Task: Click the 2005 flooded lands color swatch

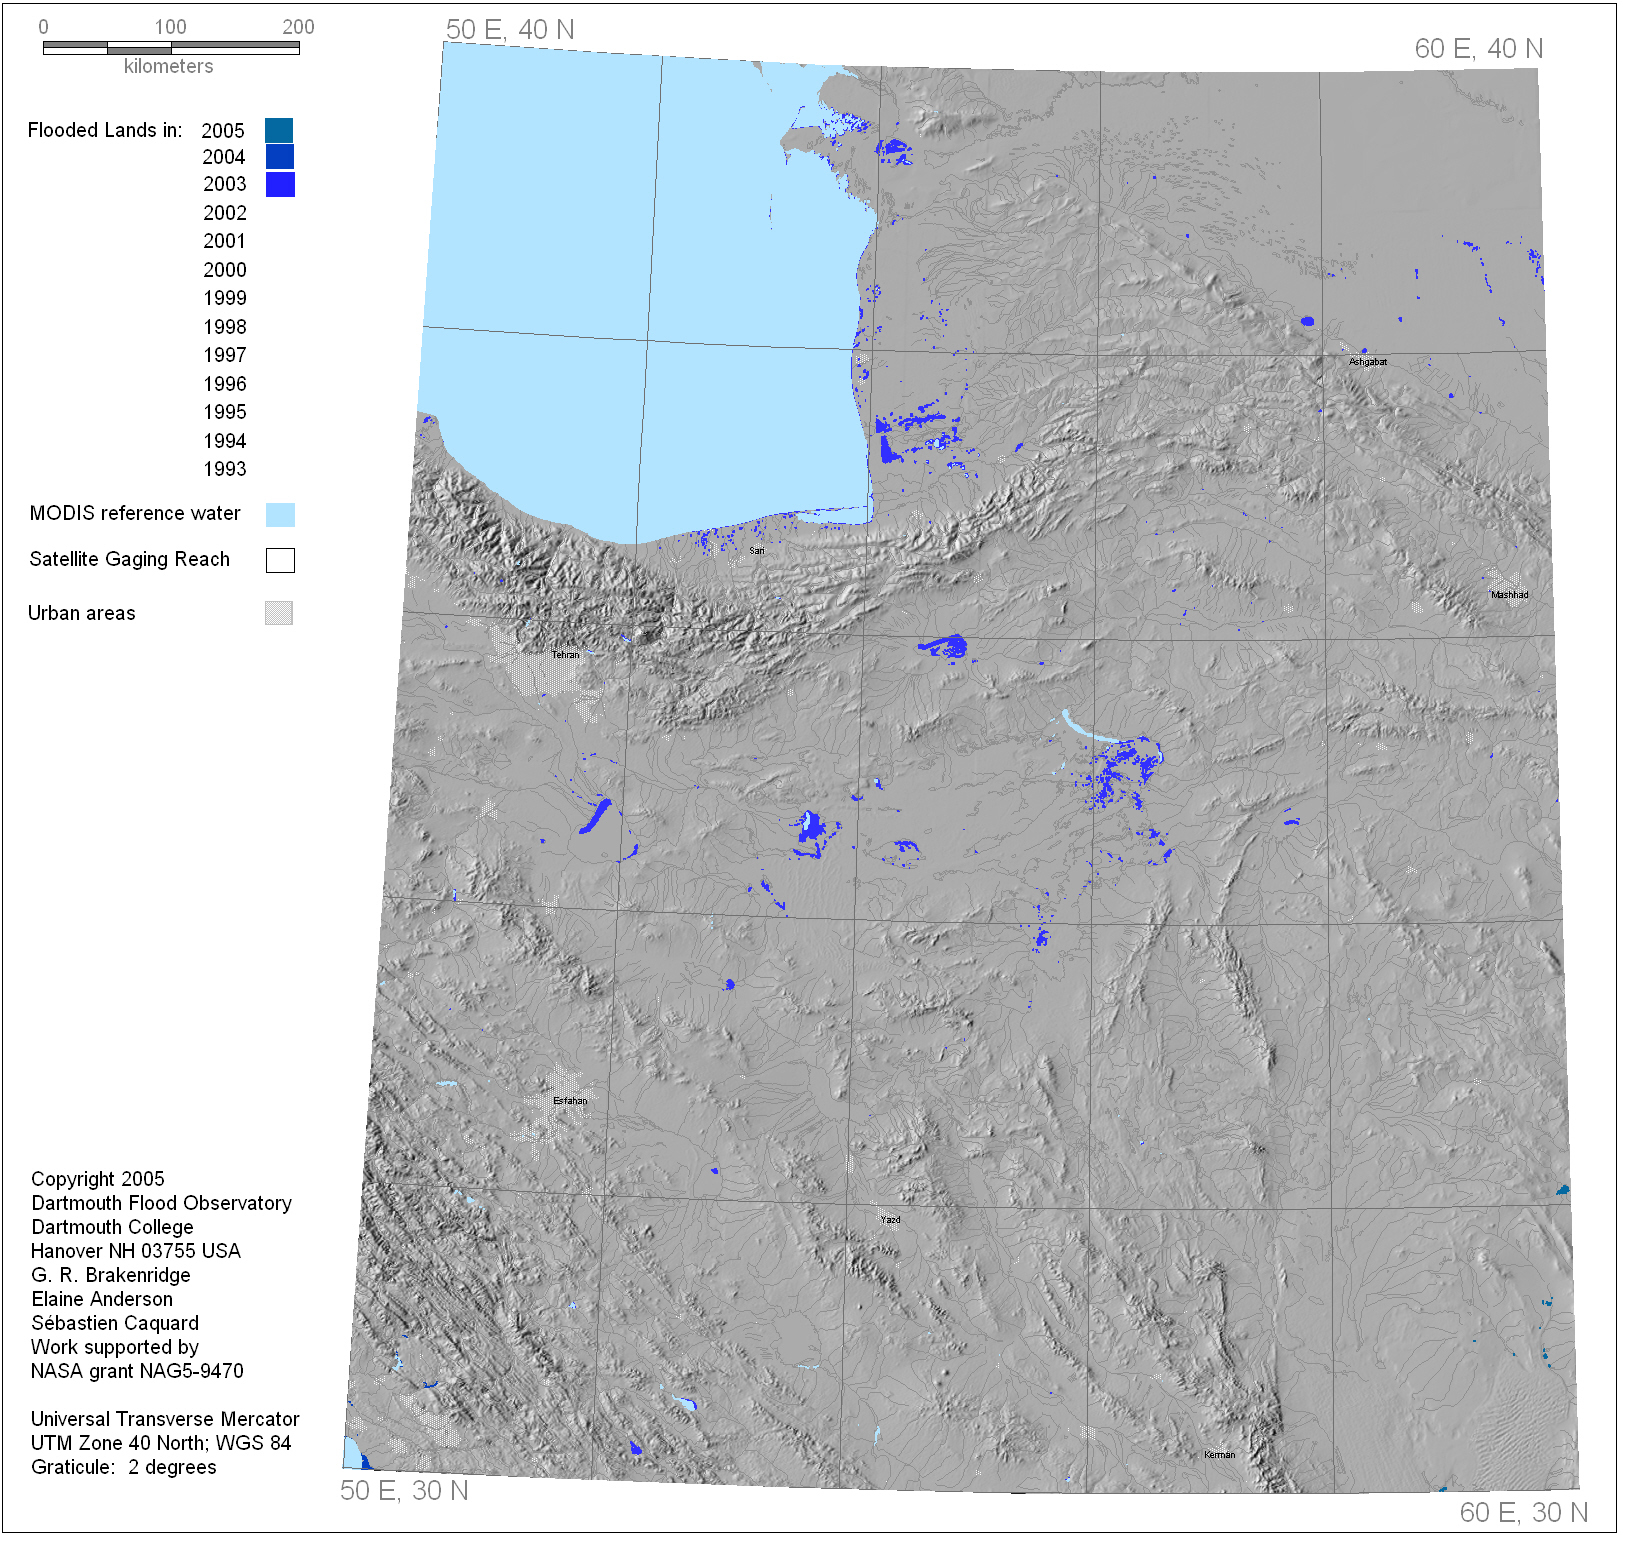Action: 279,130
